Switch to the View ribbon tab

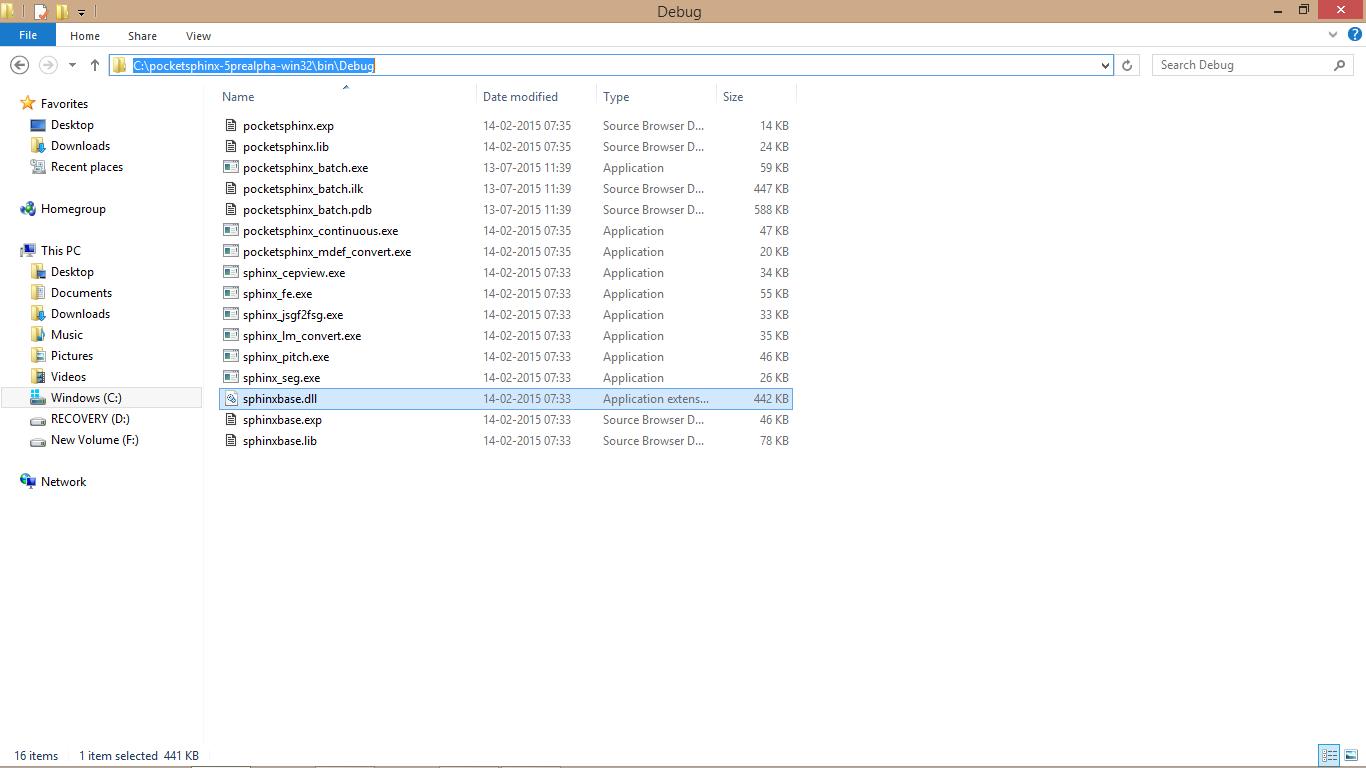tap(198, 36)
